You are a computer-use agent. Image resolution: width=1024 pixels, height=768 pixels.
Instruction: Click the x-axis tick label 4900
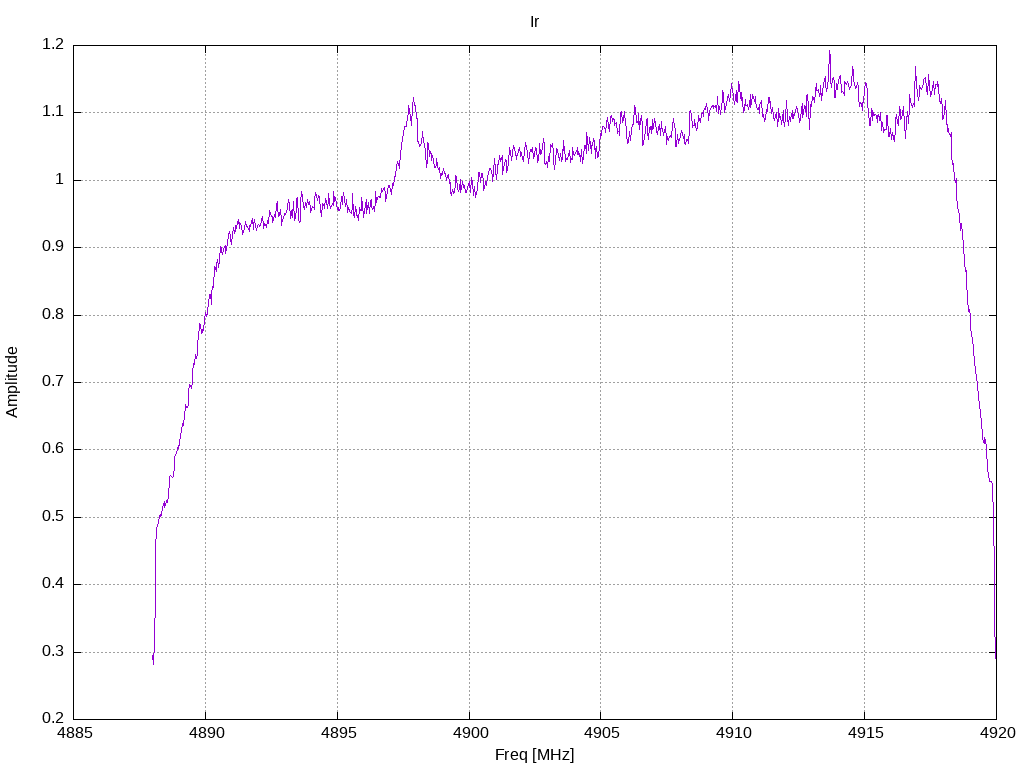(x=470, y=733)
